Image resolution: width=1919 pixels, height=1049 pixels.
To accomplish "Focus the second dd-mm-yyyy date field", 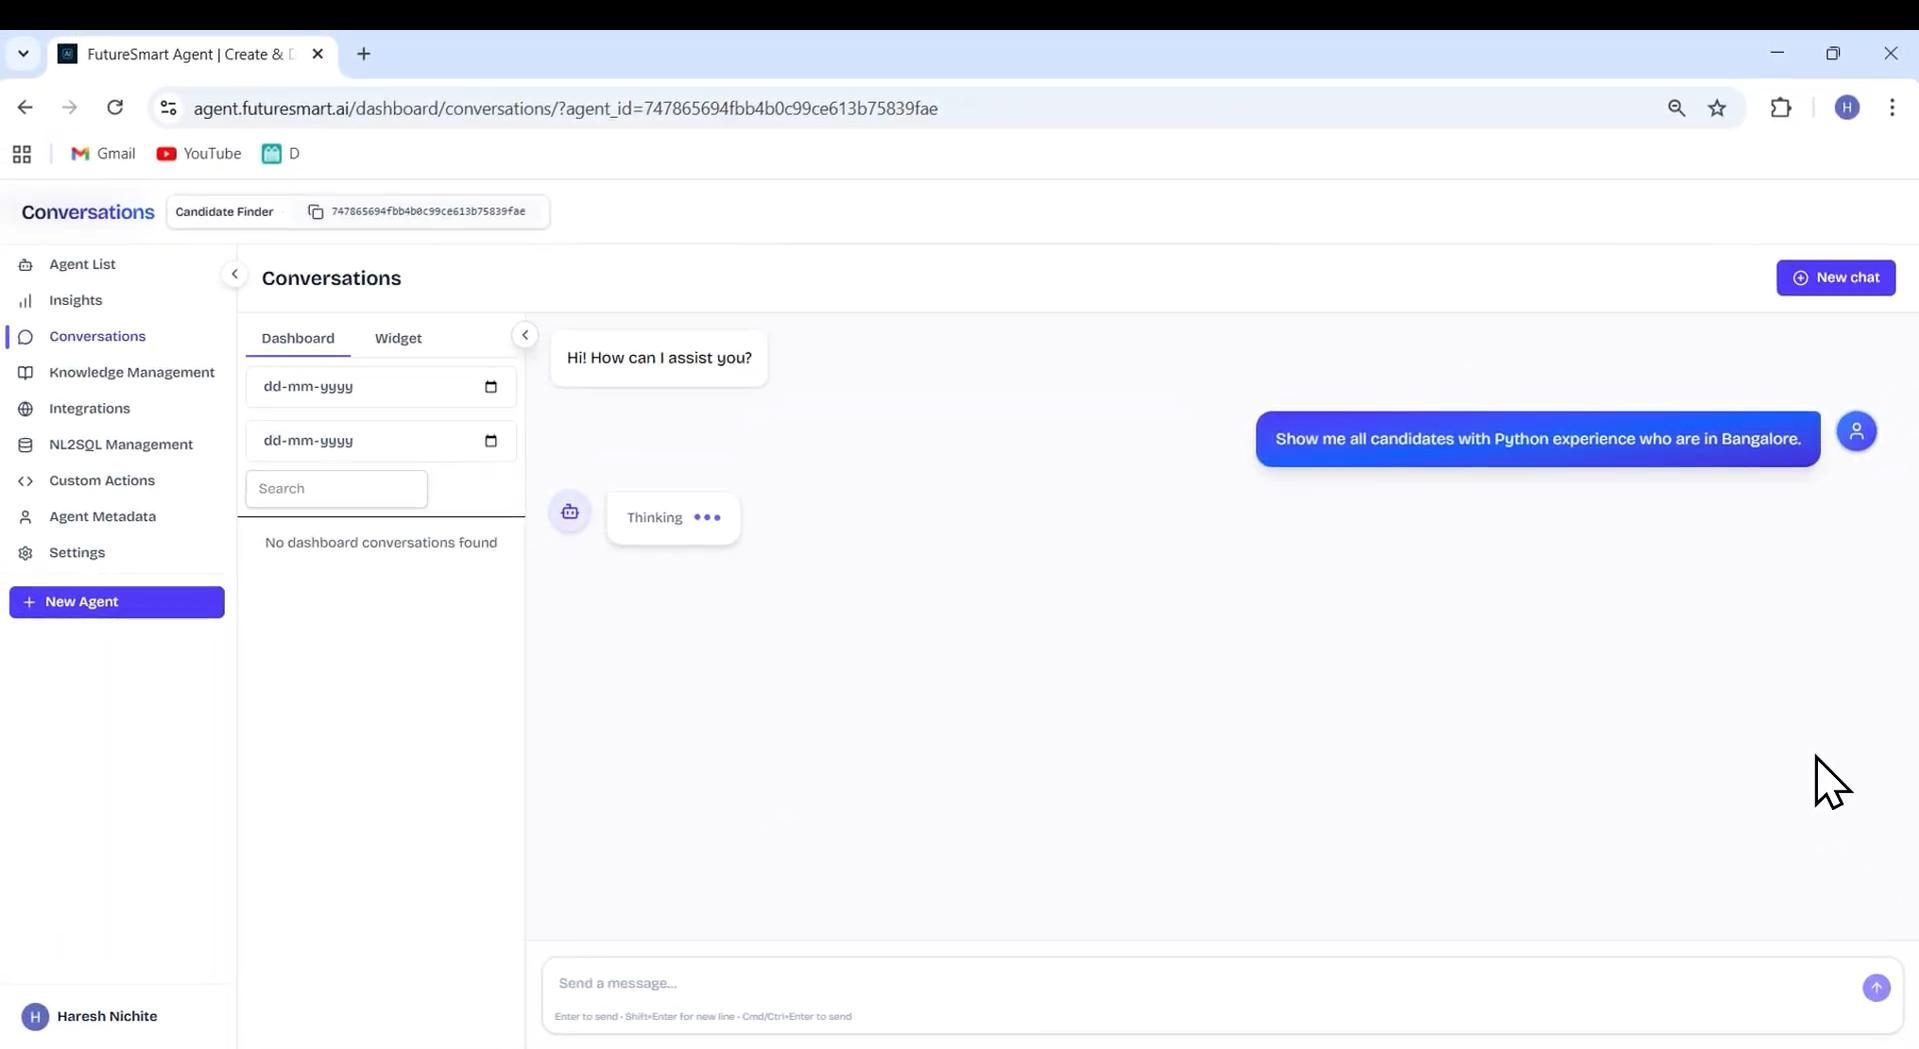I will pos(380,441).
